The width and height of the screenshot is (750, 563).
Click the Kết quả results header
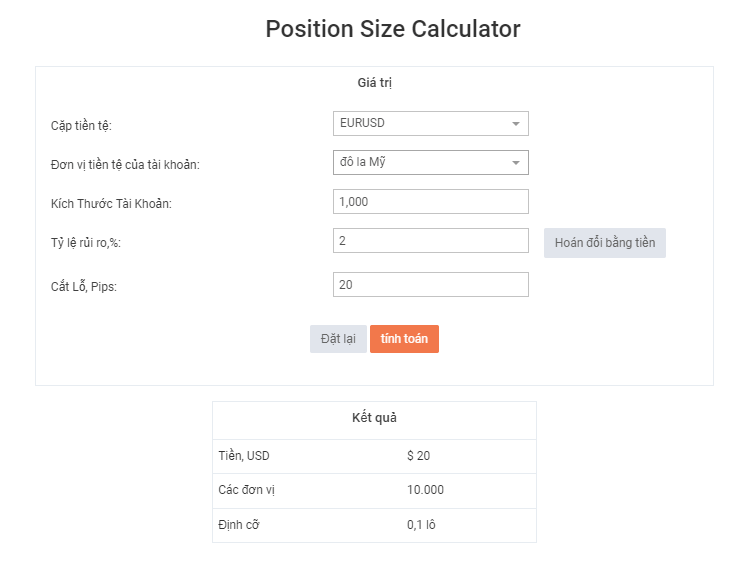coord(374,418)
